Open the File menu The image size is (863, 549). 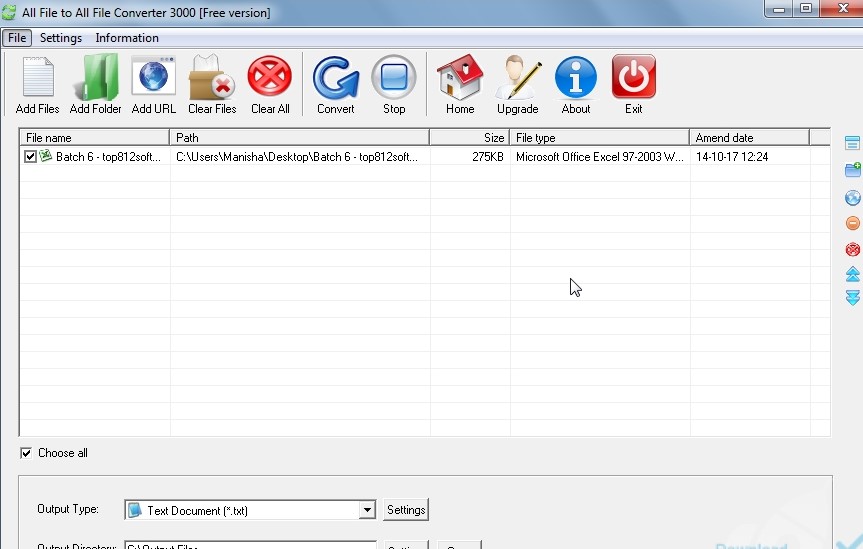point(17,38)
